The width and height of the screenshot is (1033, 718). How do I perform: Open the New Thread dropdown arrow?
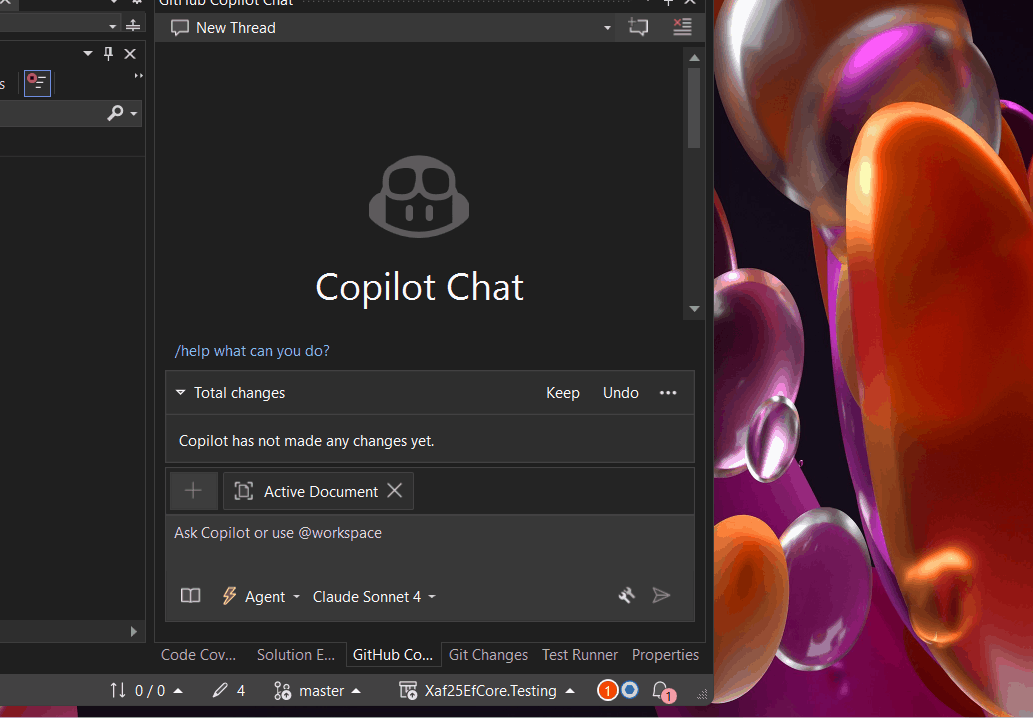[x=607, y=28]
